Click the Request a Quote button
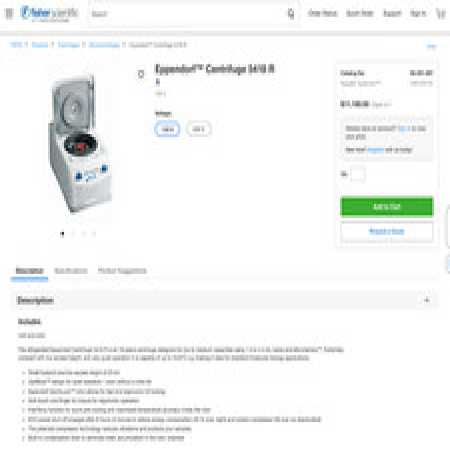 pyautogui.click(x=387, y=231)
